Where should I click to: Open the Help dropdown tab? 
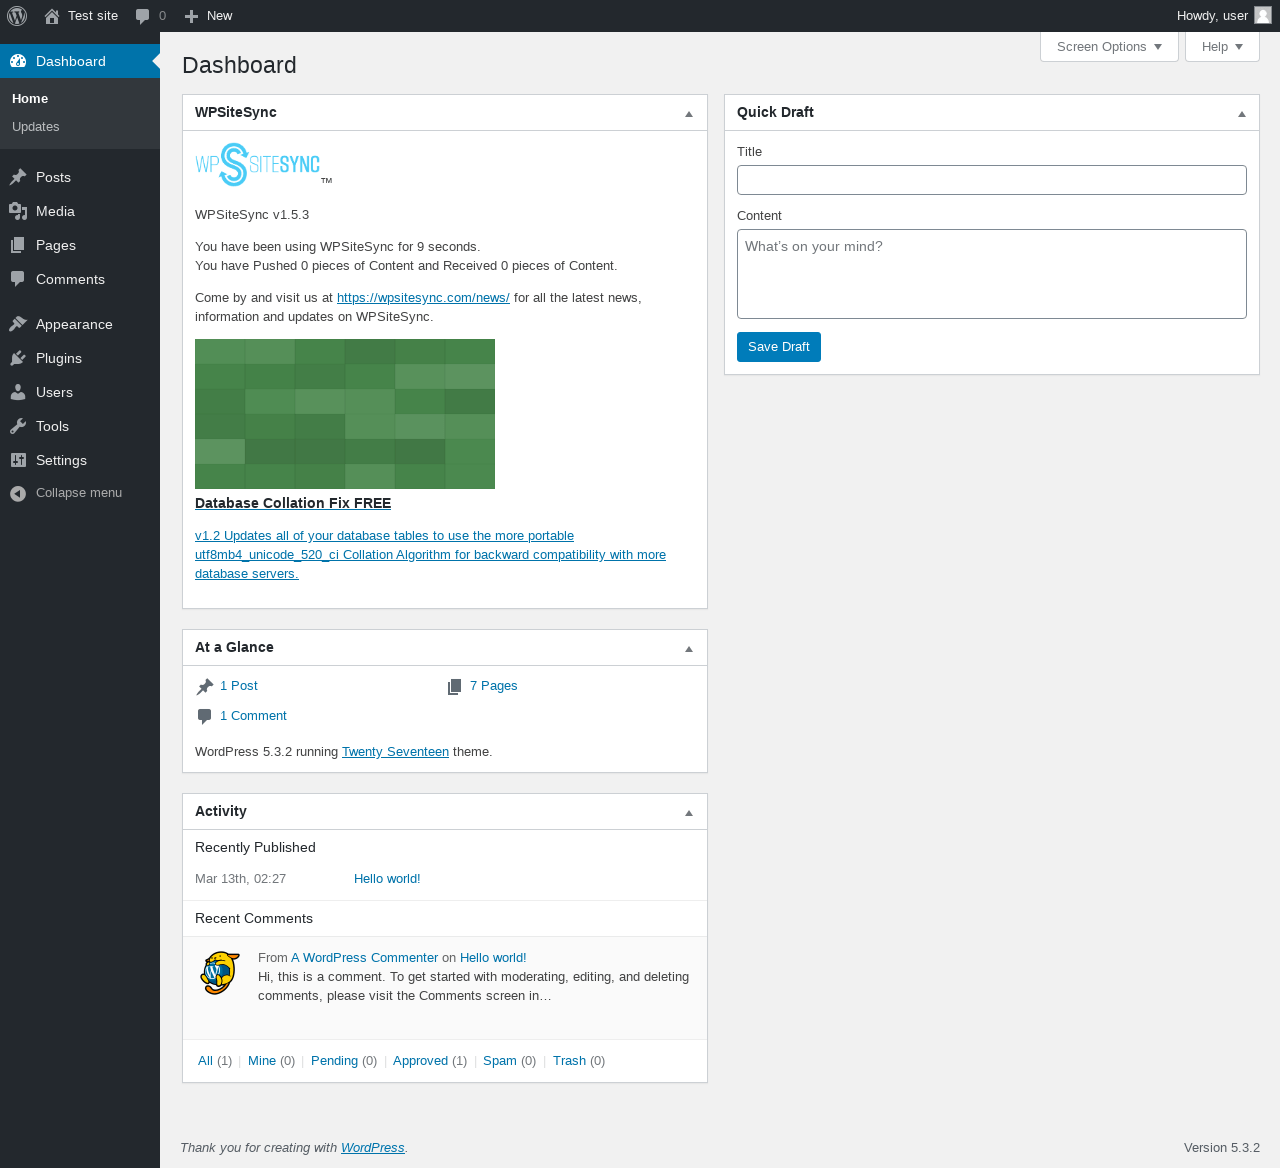click(x=1222, y=46)
